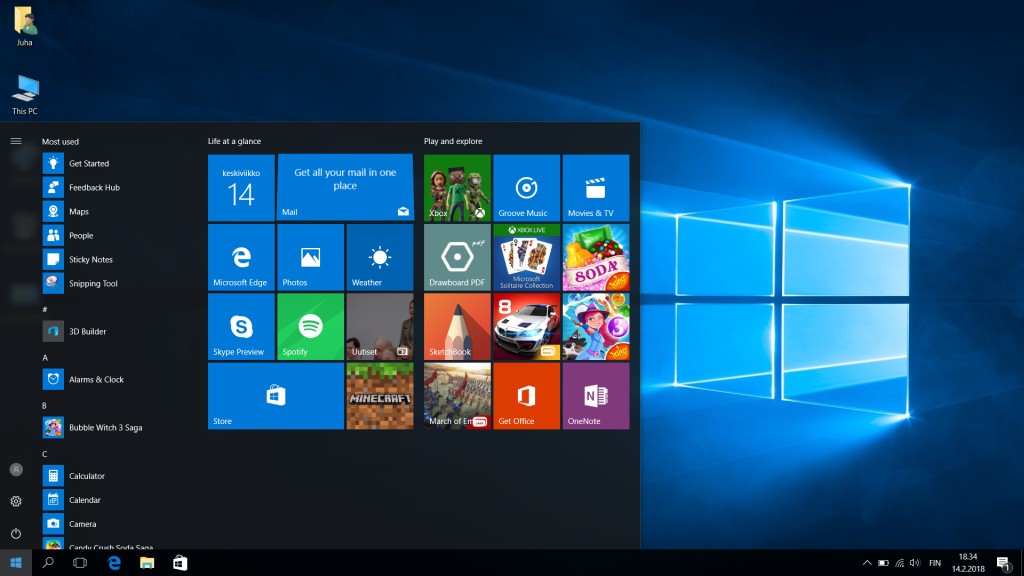1024x576 pixels.
Task: Click the letter B header in app list
Action: point(44,406)
